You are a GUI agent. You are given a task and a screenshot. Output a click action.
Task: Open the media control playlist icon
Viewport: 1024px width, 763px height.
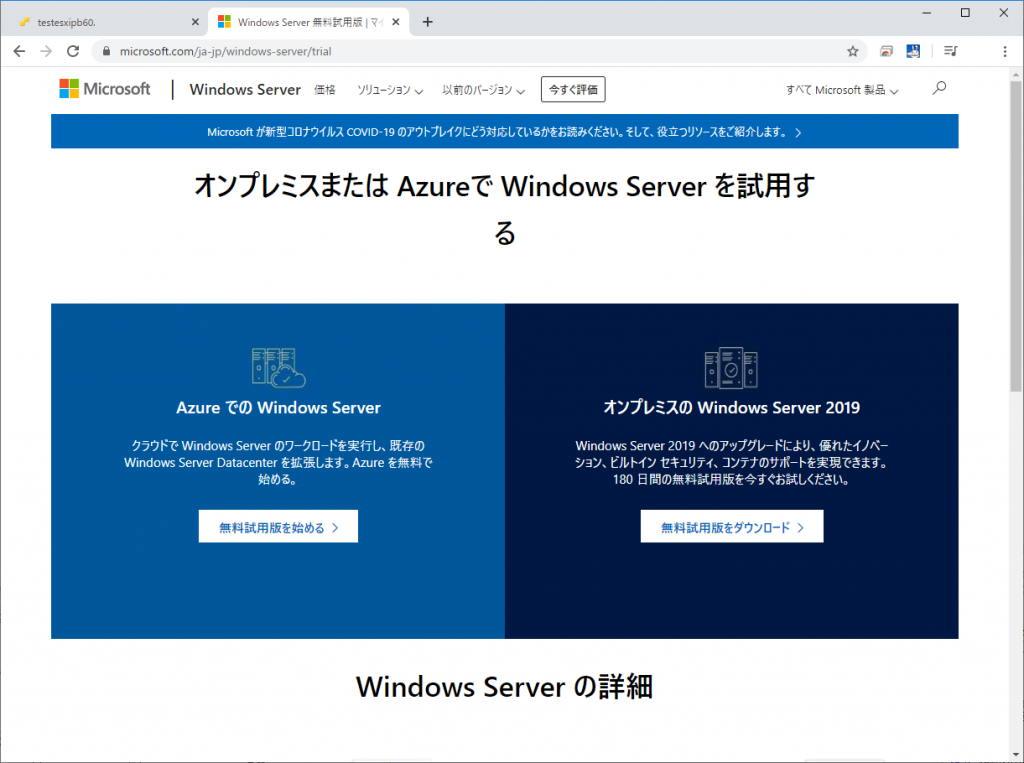pos(951,51)
